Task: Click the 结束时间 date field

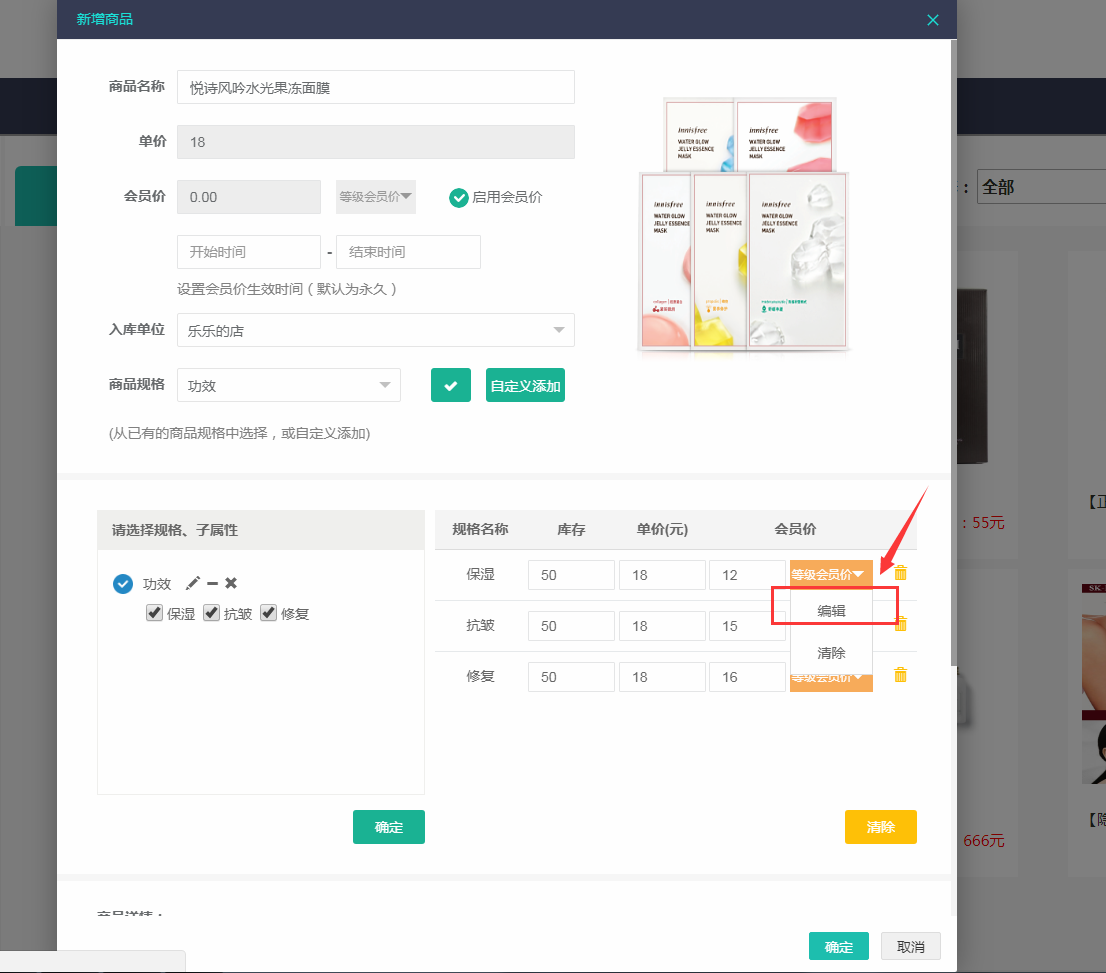Action: (408, 252)
